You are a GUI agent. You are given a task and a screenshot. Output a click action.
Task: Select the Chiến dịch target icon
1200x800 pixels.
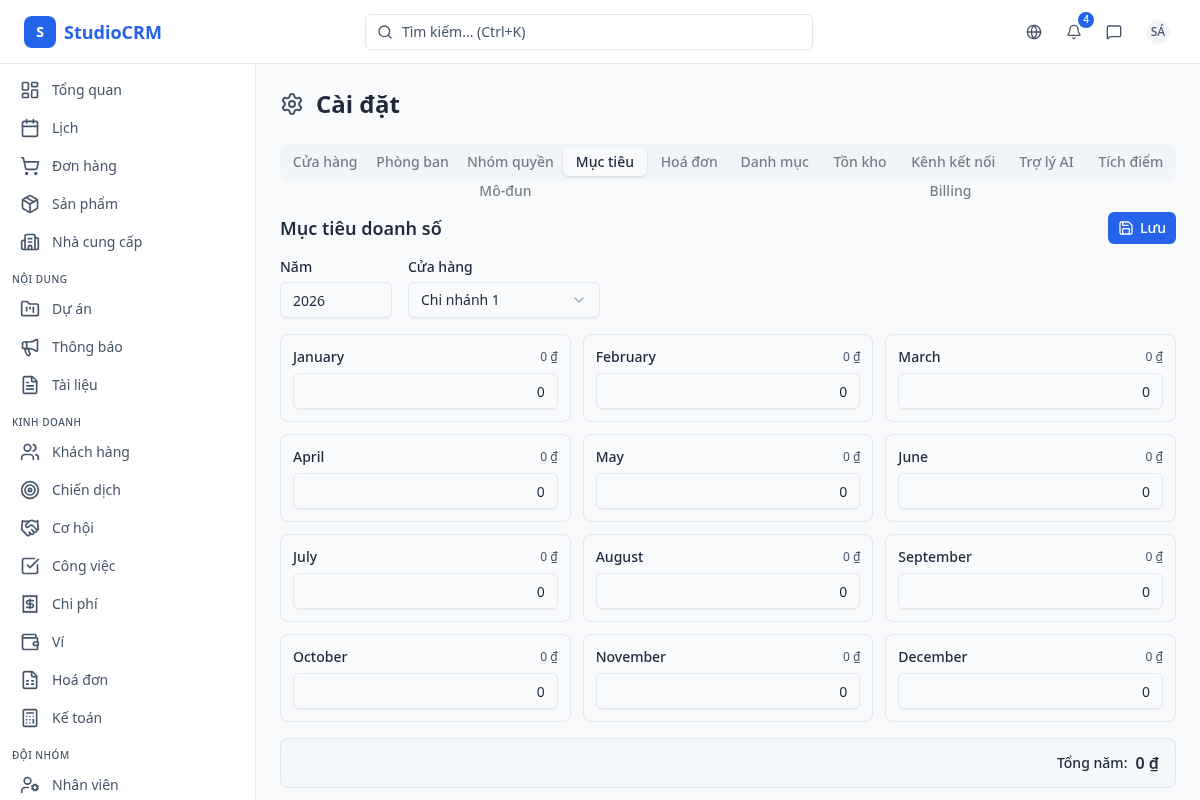[x=30, y=490]
